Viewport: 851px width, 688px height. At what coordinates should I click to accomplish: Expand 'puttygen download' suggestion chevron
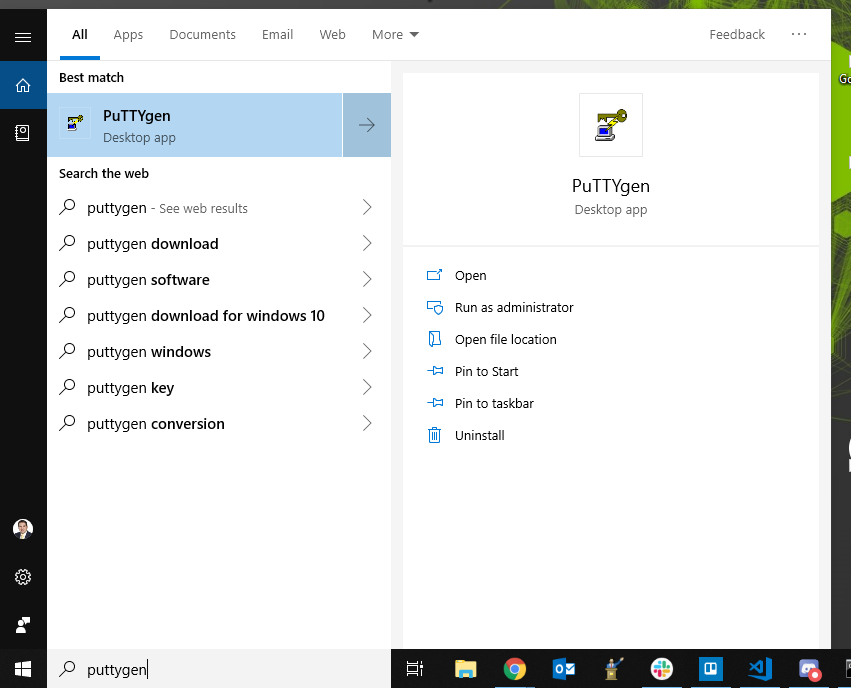tap(367, 243)
